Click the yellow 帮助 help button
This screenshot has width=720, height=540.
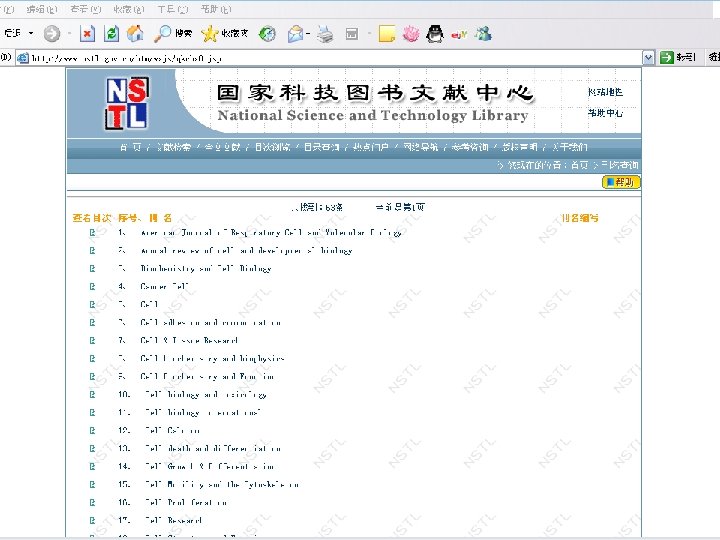[x=621, y=182]
